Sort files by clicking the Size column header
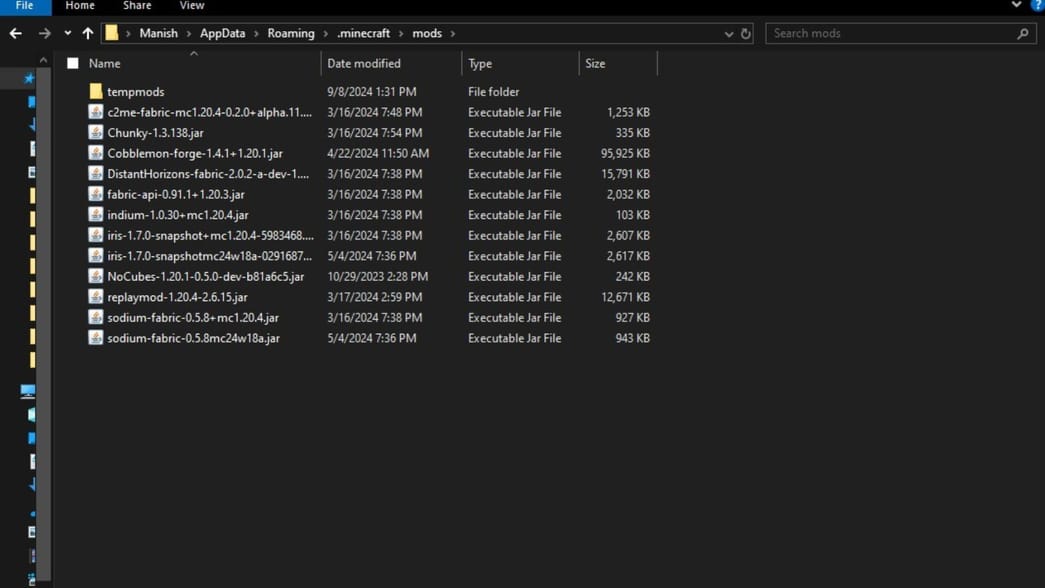1045x588 pixels. 594,62
